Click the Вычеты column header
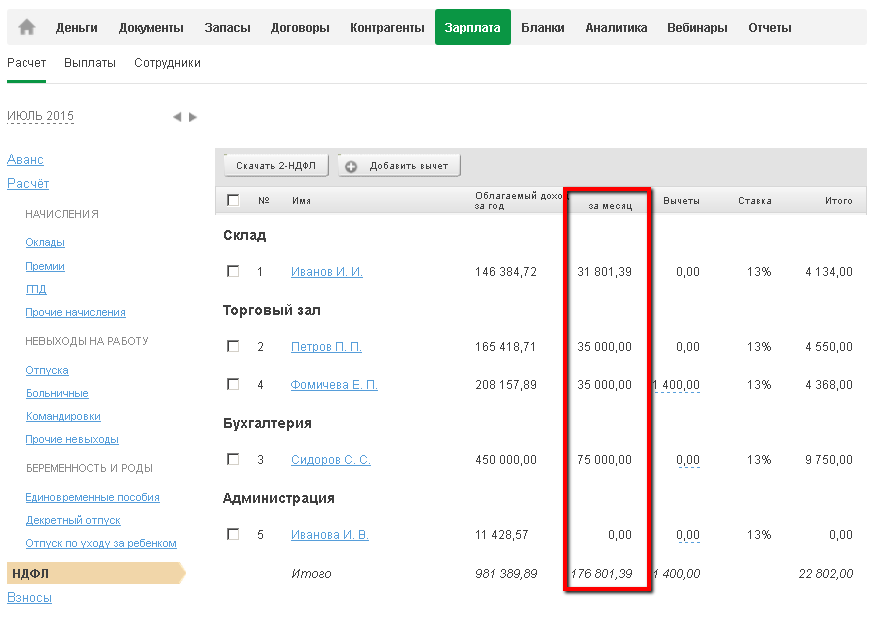Screen dimensions: 875x617 click(x=681, y=201)
